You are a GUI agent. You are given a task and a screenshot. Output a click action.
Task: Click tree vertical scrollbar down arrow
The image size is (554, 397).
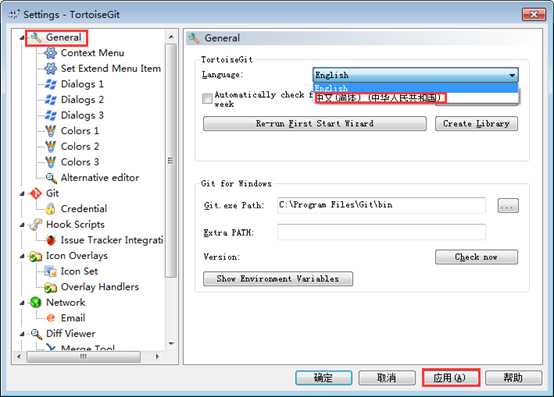171,343
